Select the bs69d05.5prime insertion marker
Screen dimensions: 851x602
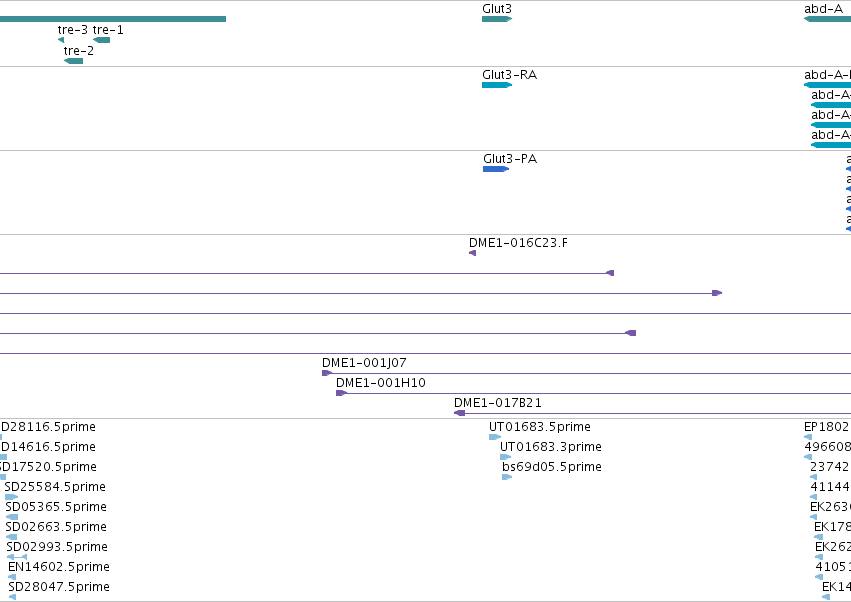(x=507, y=477)
